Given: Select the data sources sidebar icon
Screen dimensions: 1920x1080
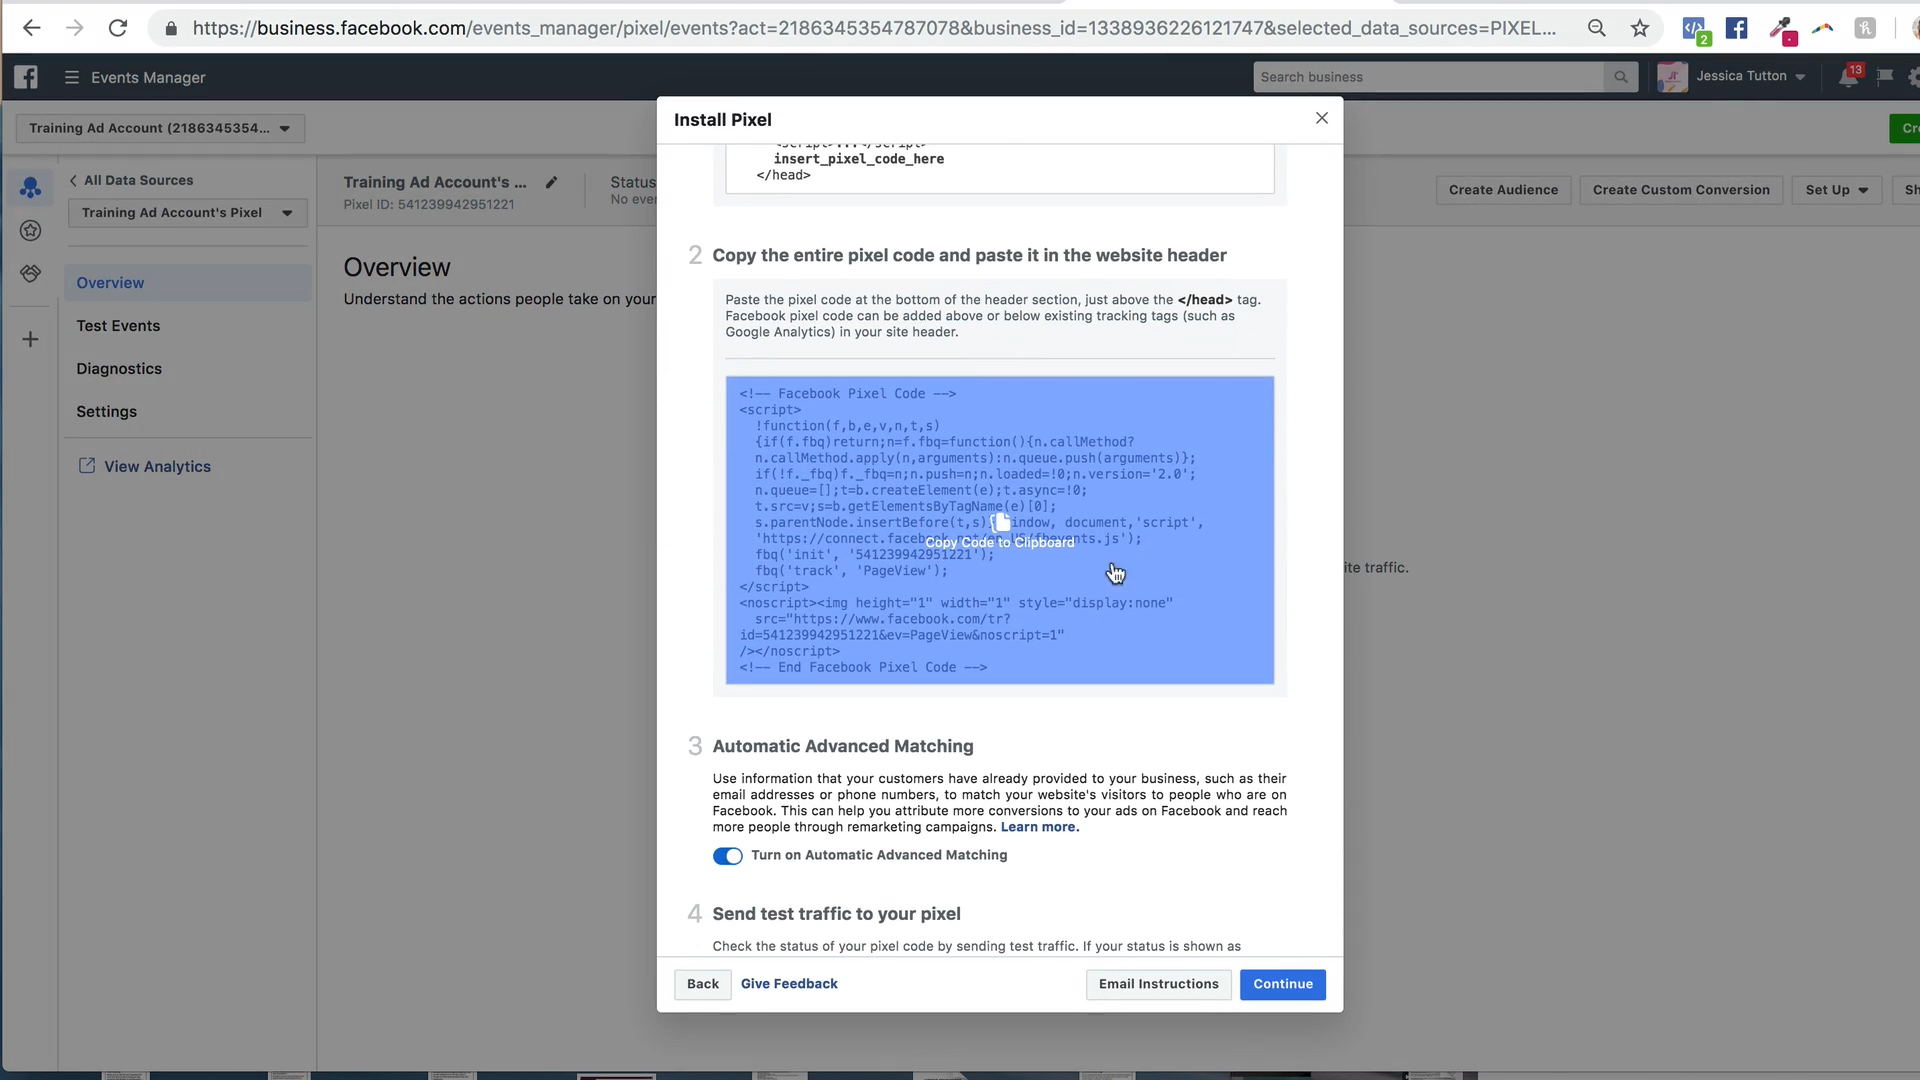Looking at the screenshot, I should click(x=31, y=187).
